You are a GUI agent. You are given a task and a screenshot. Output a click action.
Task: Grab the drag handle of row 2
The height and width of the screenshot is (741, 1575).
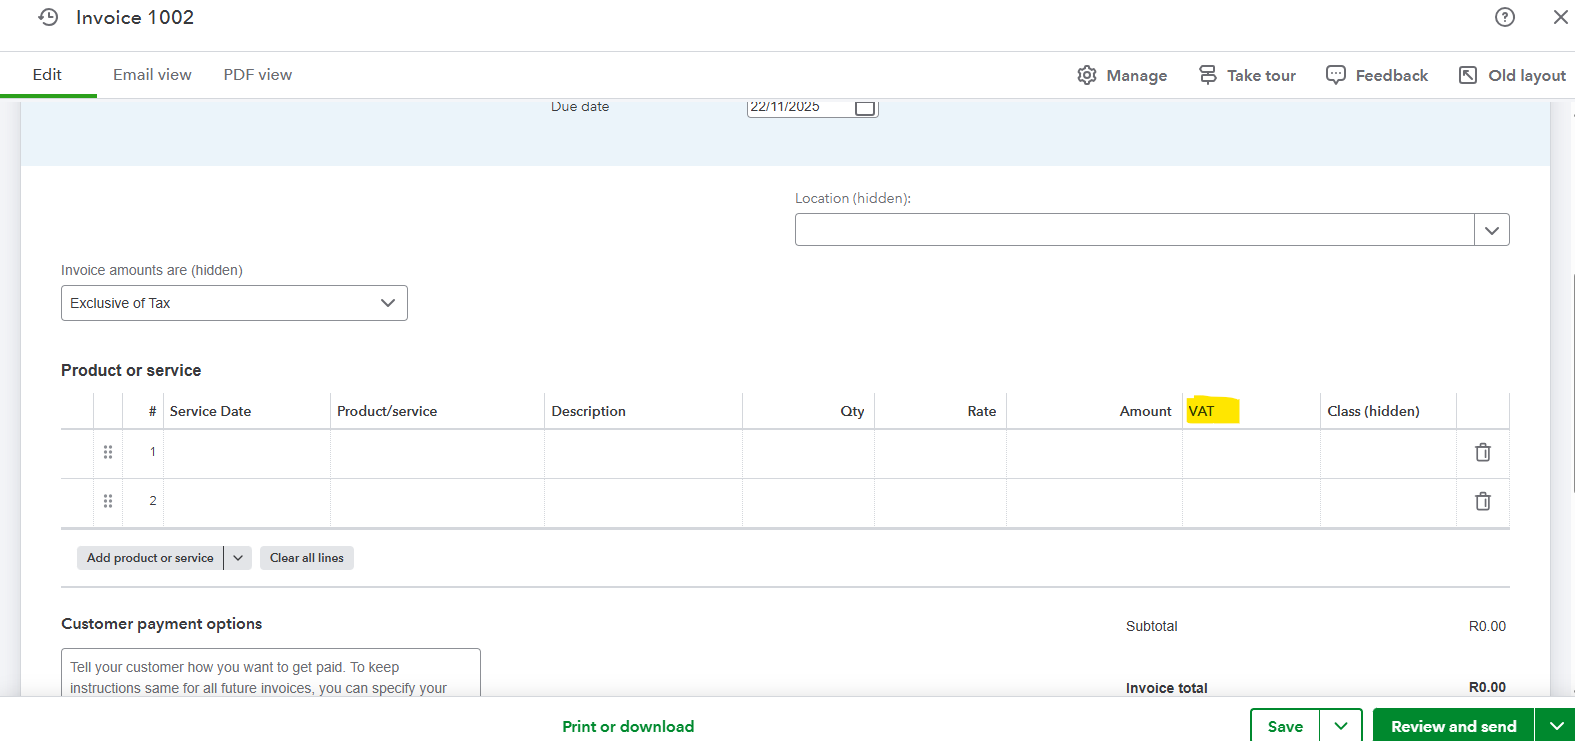(108, 501)
